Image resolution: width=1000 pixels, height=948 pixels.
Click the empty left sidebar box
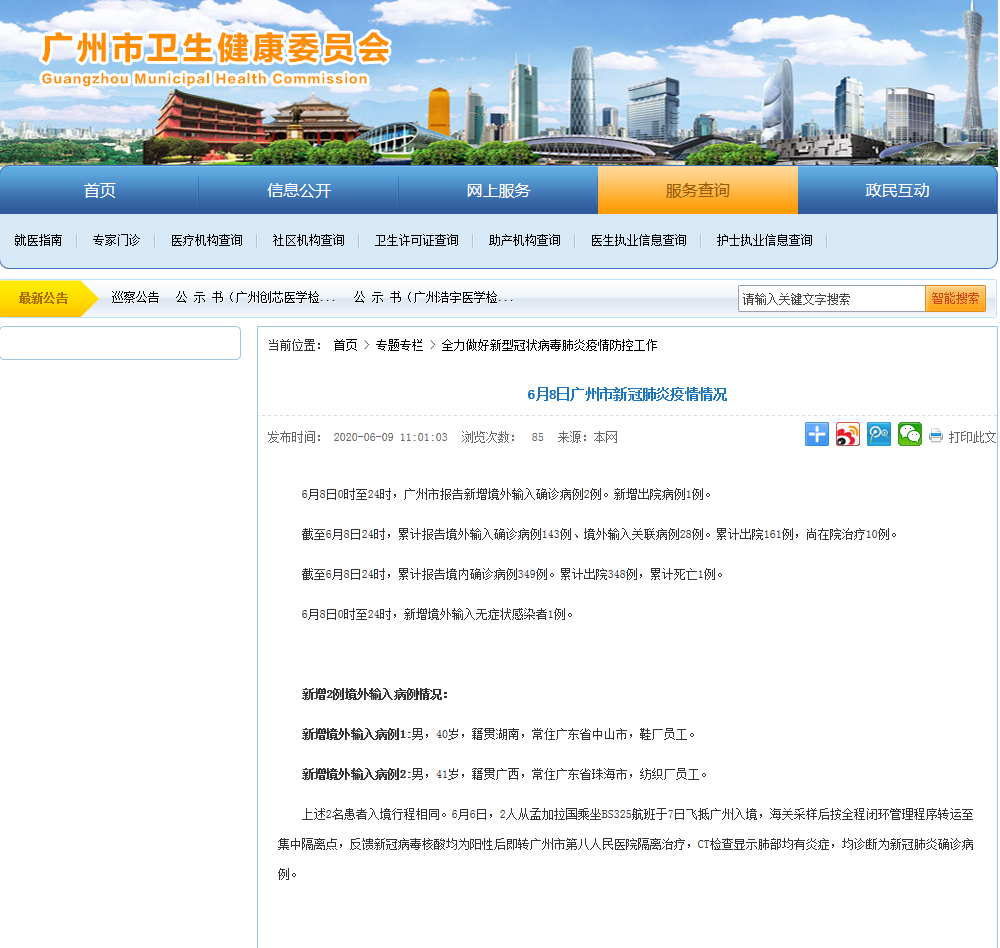120,343
